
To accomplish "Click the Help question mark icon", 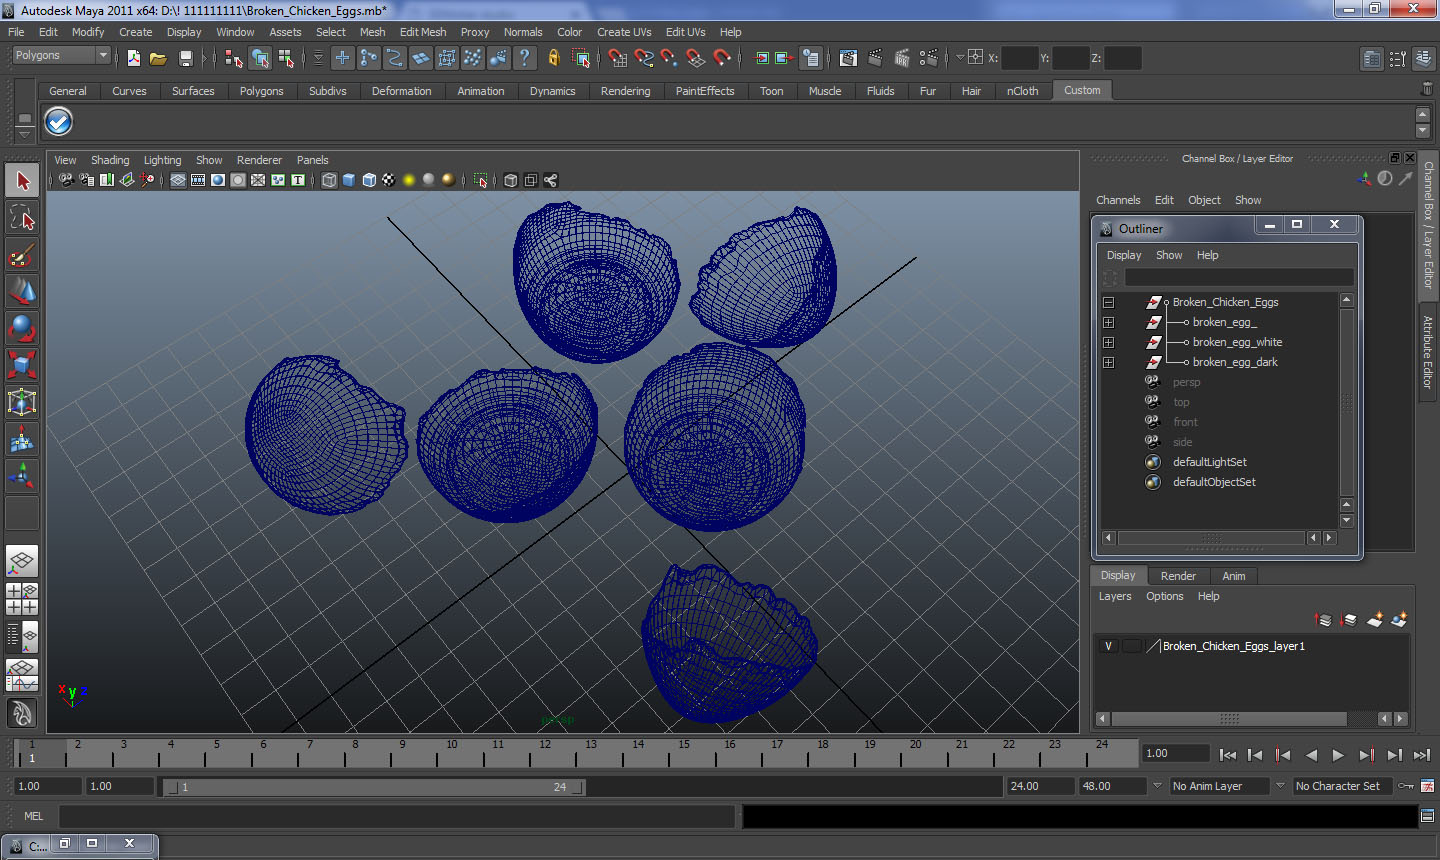I will [x=525, y=58].
